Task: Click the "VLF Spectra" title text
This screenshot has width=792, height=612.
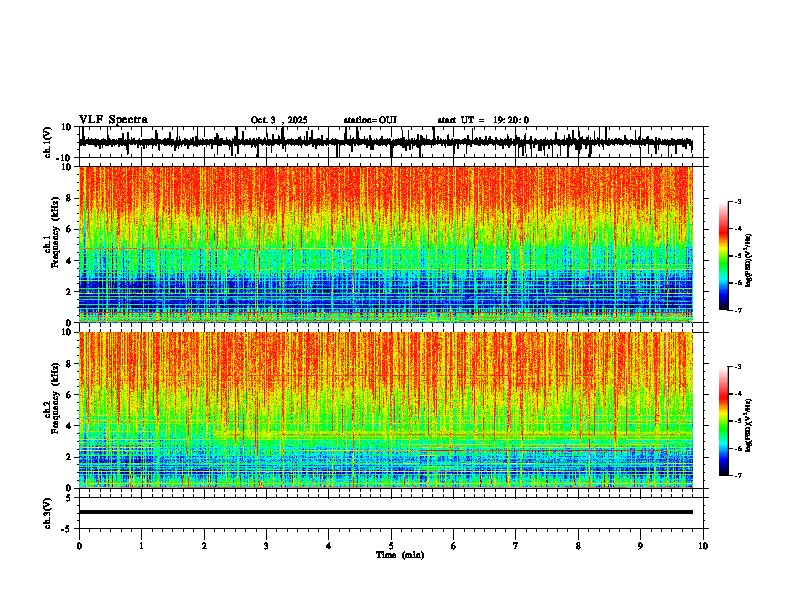Action: click(113, 120)
